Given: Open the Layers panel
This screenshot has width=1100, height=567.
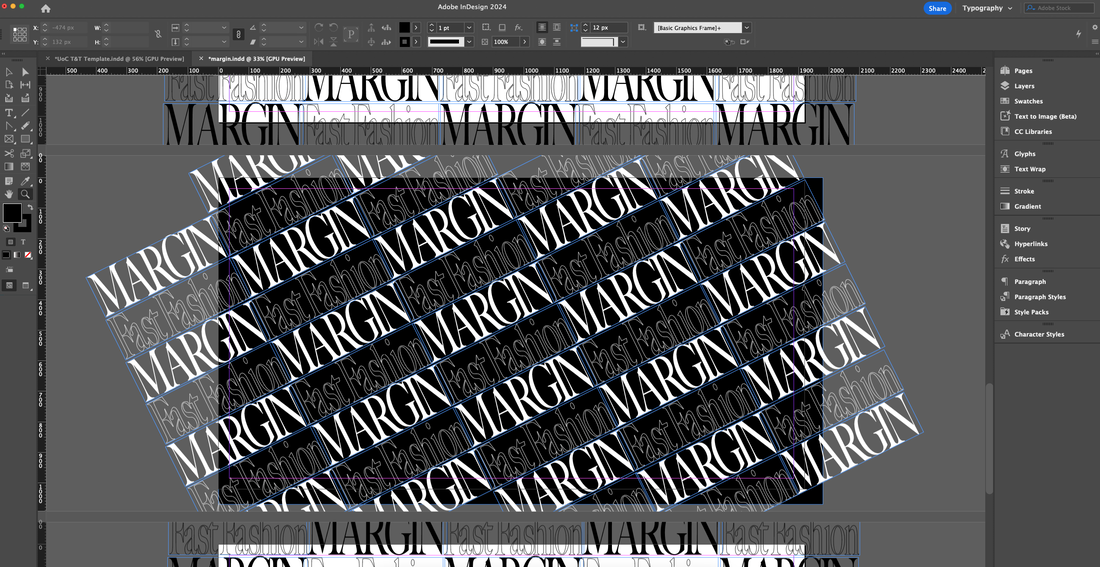Looking at the screenshot, I should click(1024, 86).
